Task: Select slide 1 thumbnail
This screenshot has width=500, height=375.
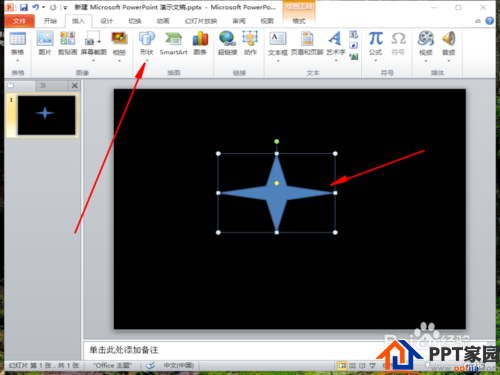Action: pos(46,115)
